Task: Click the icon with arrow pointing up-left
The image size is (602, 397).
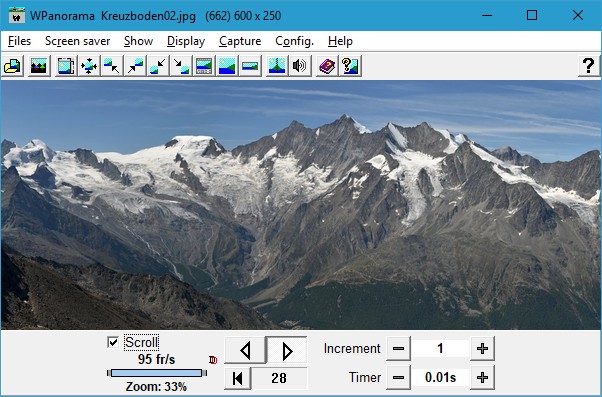Action: click(112, 66)
